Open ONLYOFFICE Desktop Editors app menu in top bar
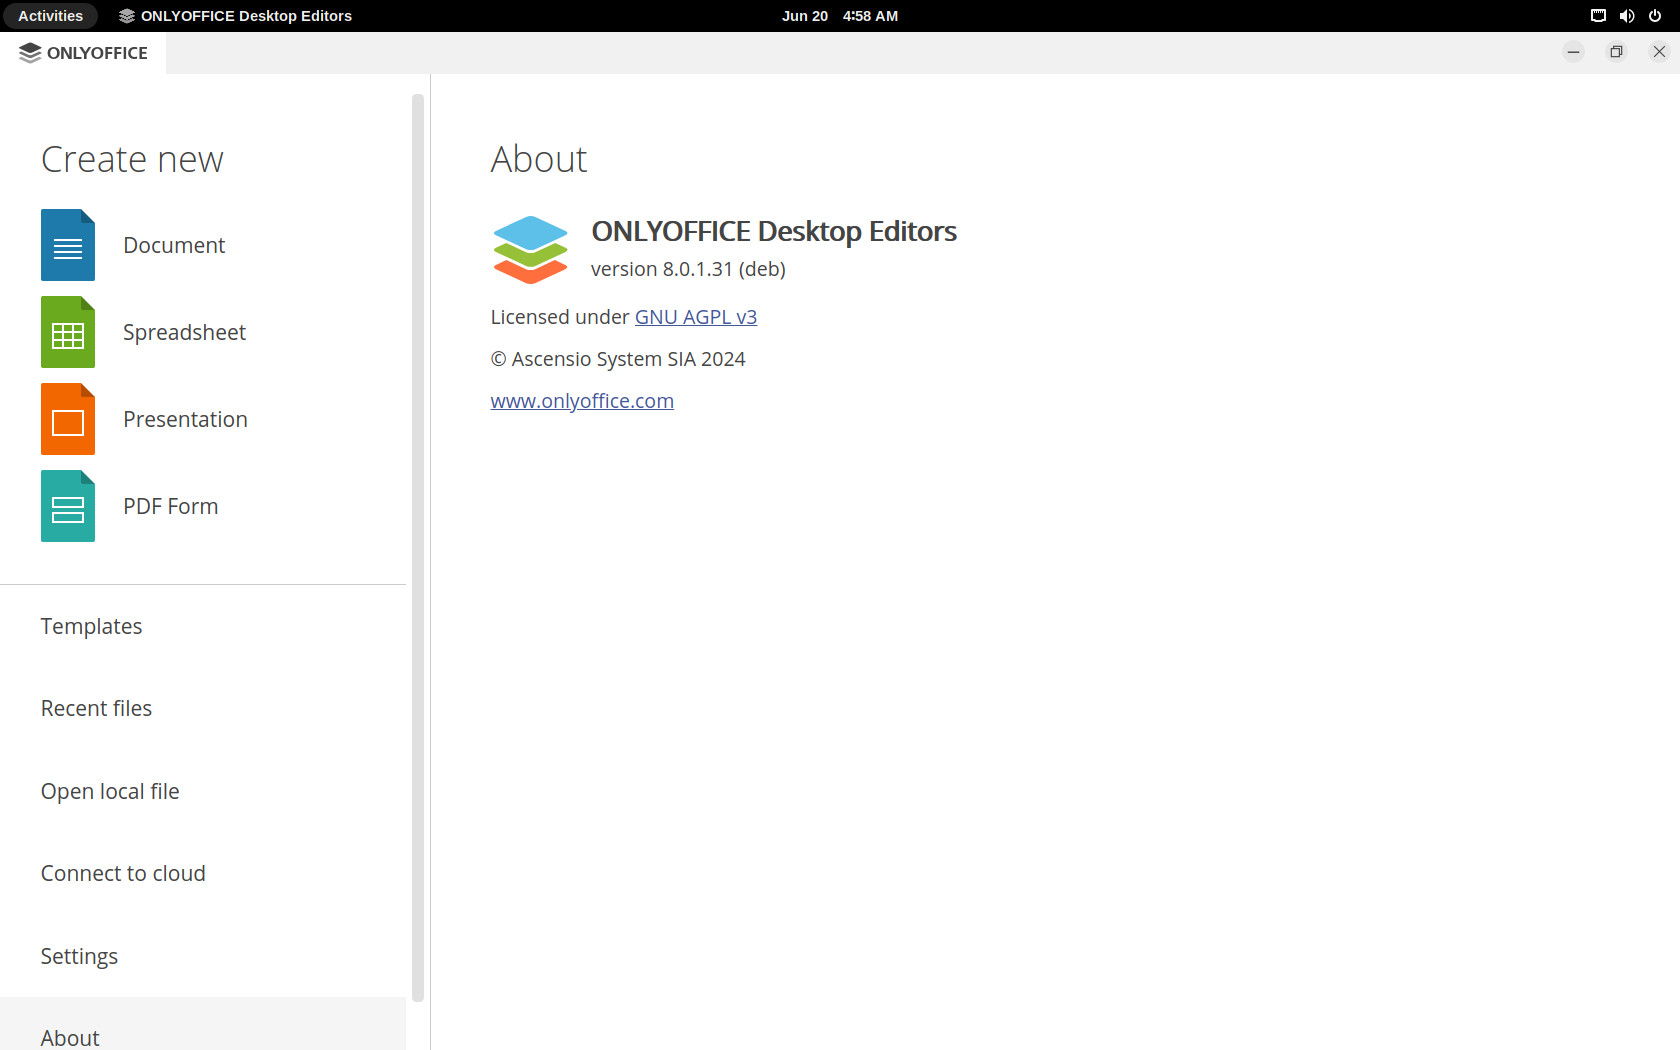This screenshot has width=1680, height=1050. tap(235, 16)
